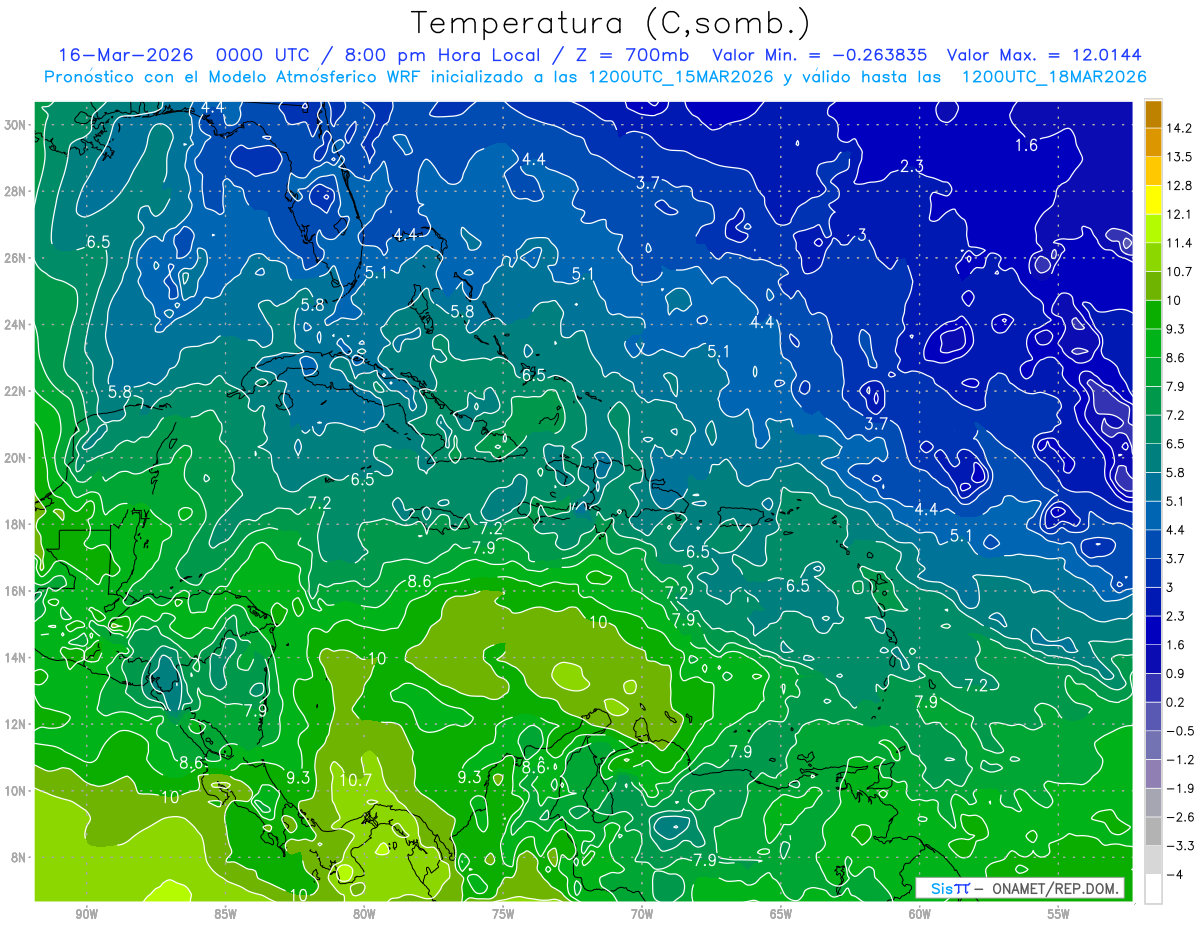The width and height of the screenshot is (1200, 927).
Task: Click the "18N" latitude axis label
Action: pyautogui.click(x=16, y=524)
